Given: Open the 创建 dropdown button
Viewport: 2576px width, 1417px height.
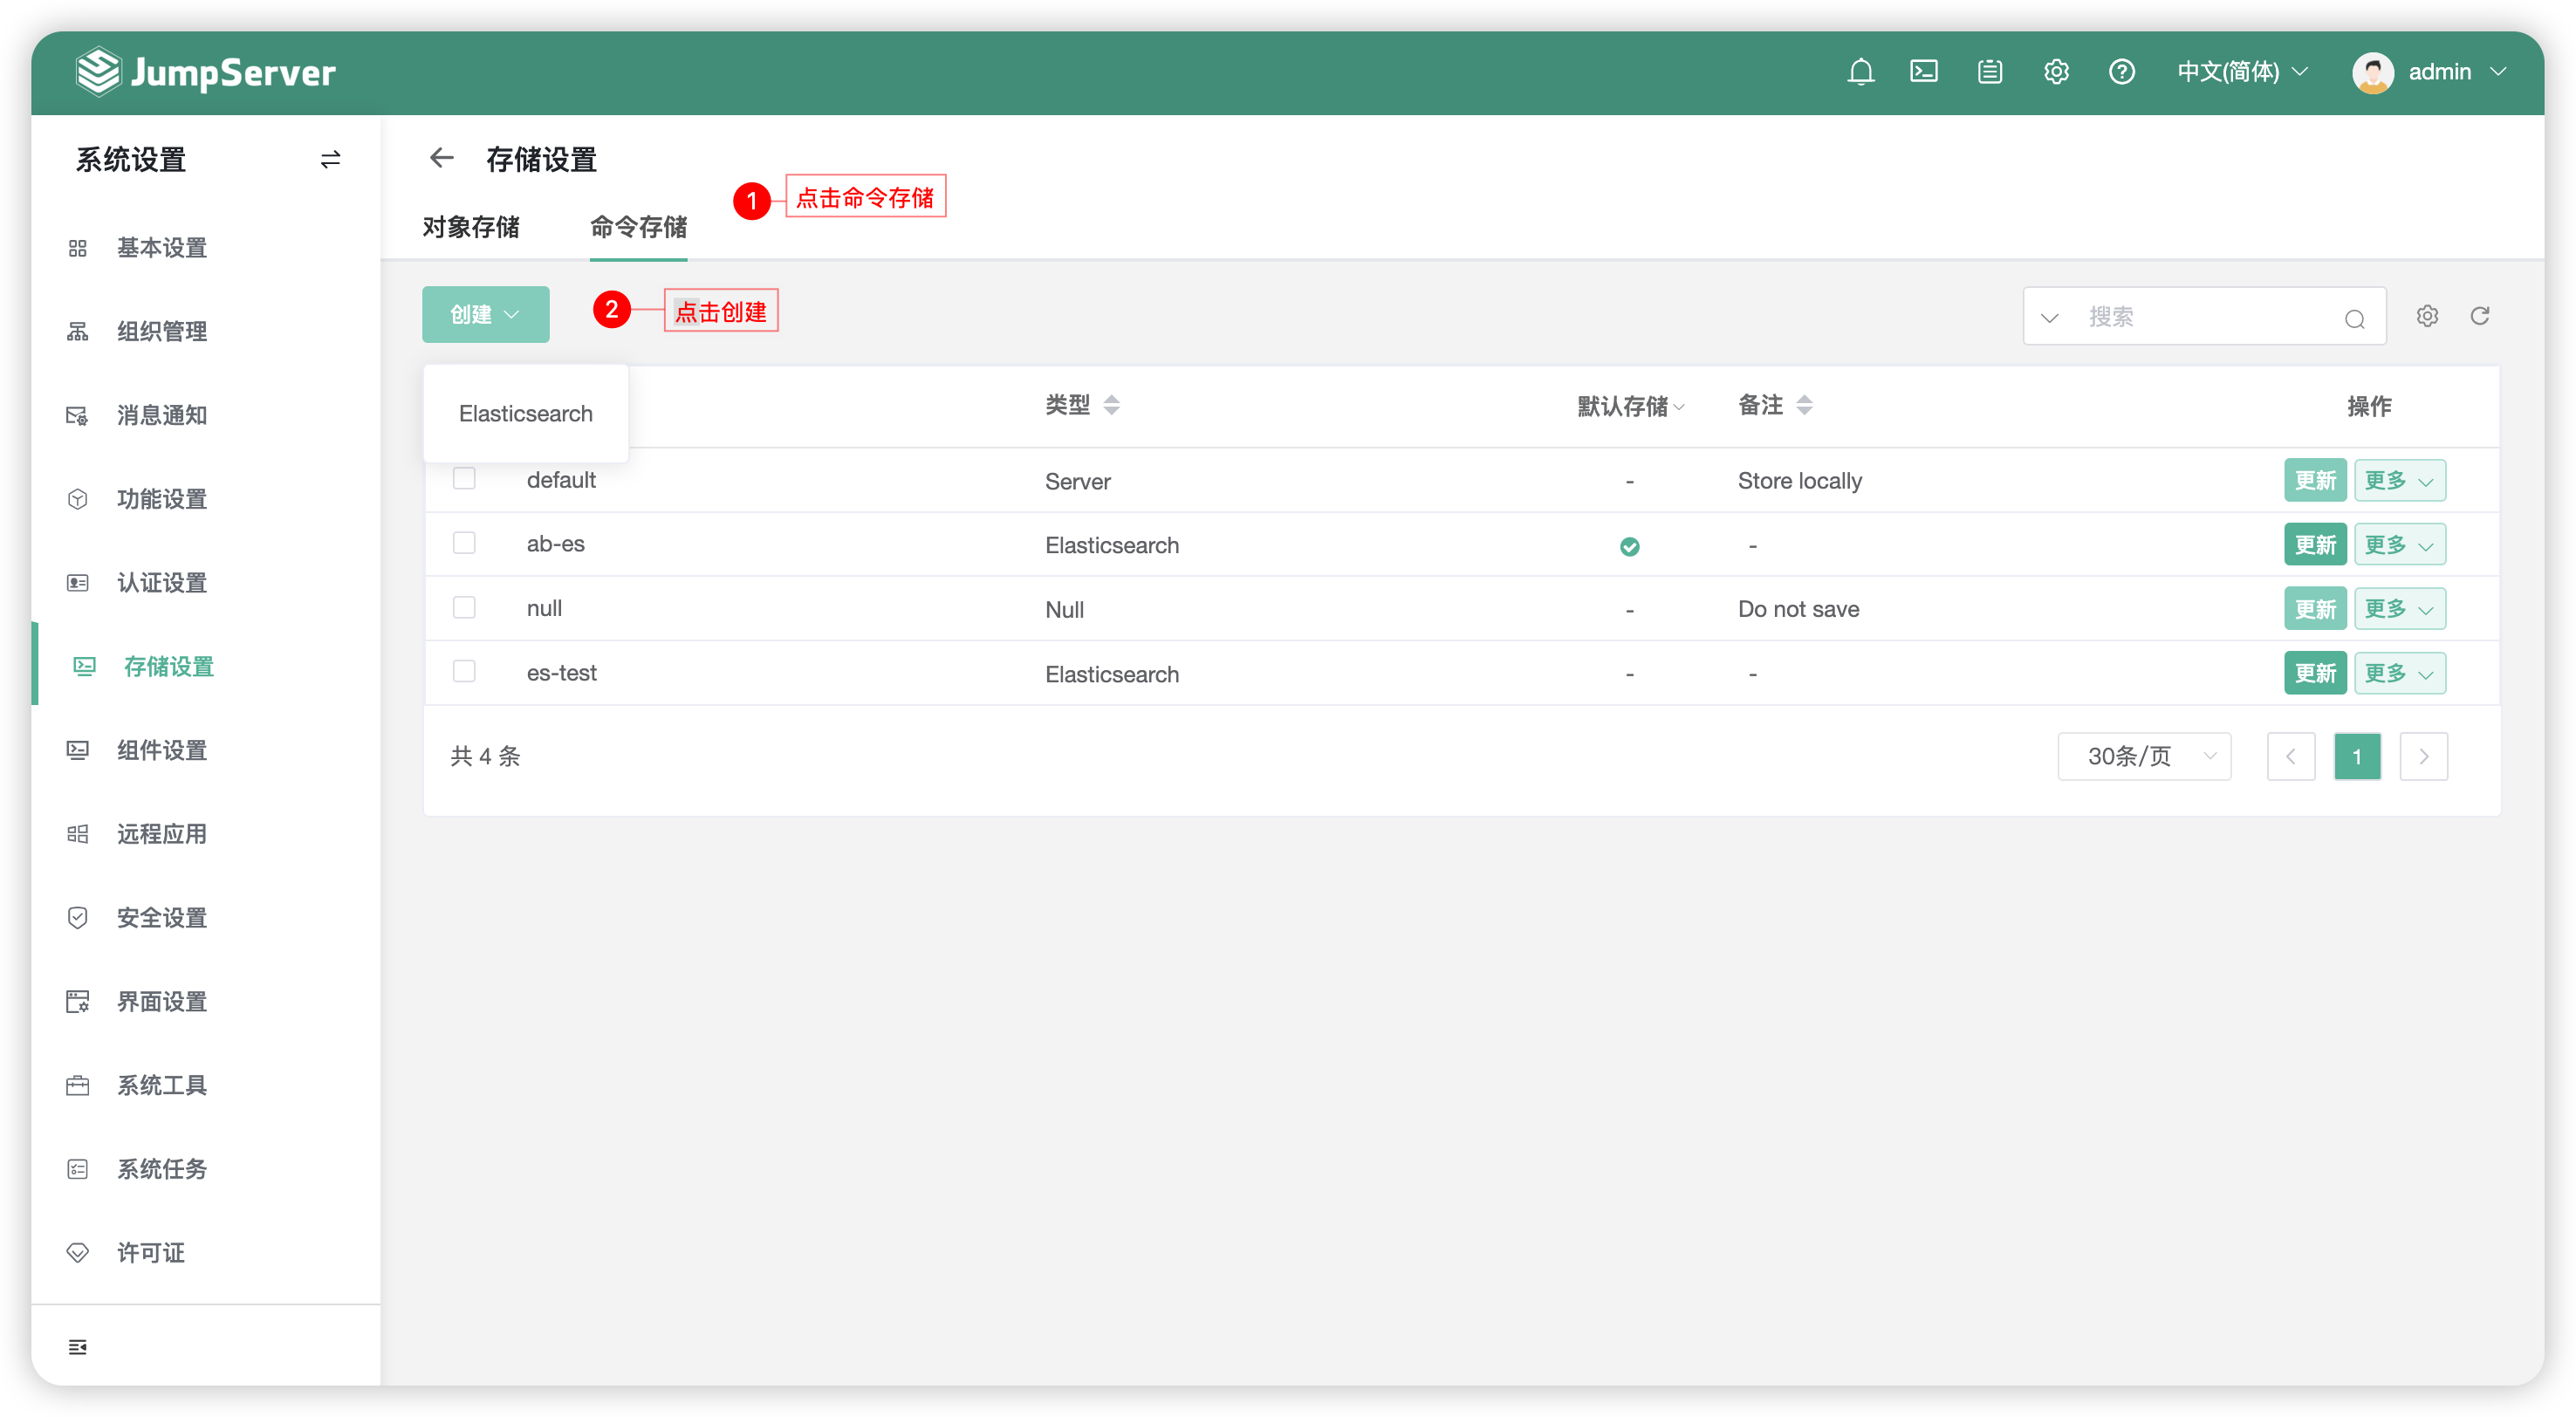Looking at the screenshot, I should pyautogui.click(x=485, y=314).
